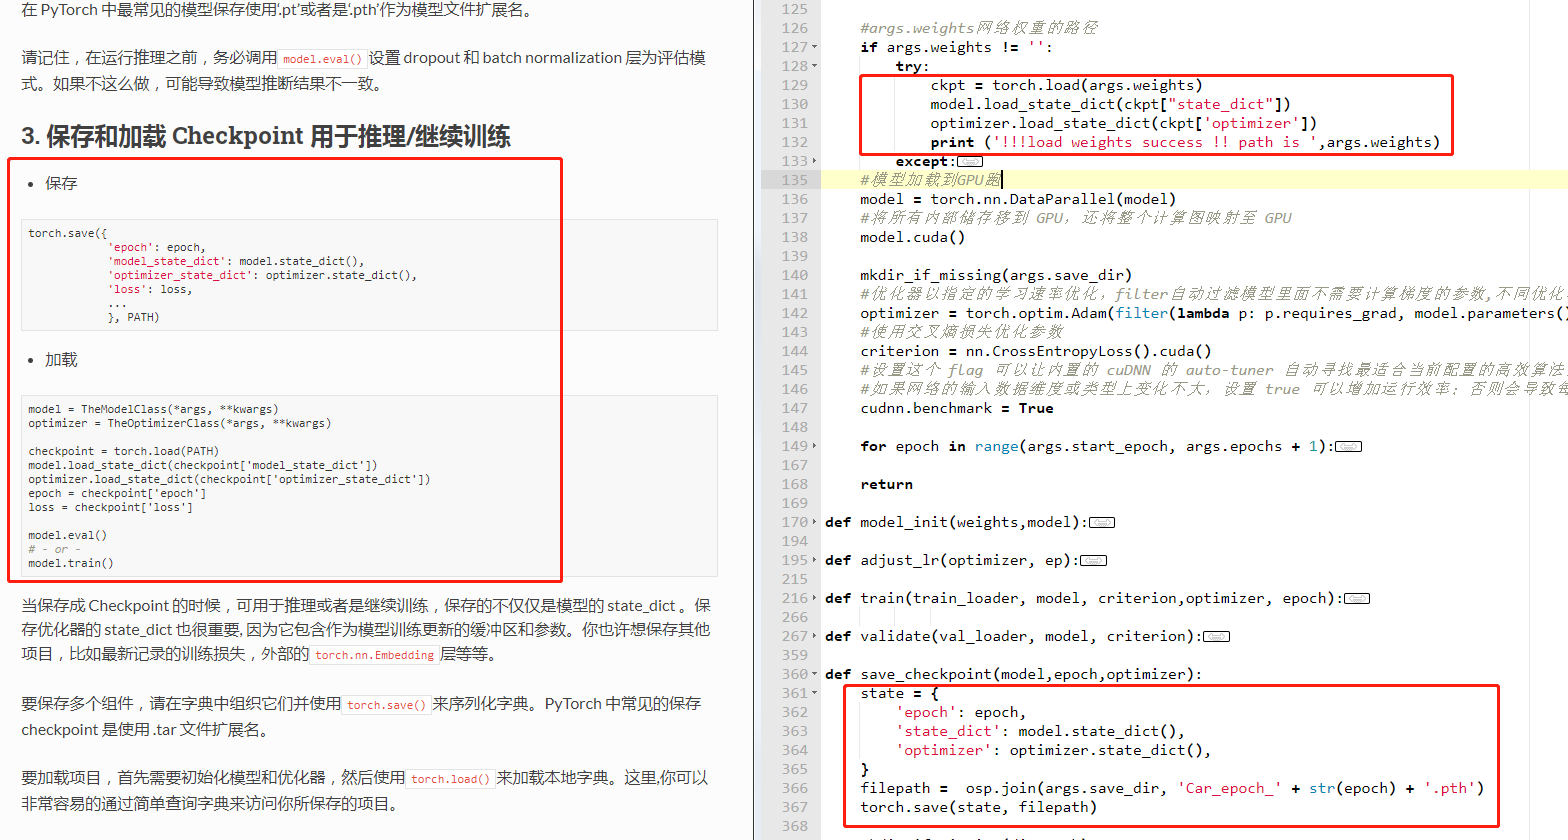
Task: Click 'checkpoint = torch.load(PATH)' in article code
Action: pos(123,451)
